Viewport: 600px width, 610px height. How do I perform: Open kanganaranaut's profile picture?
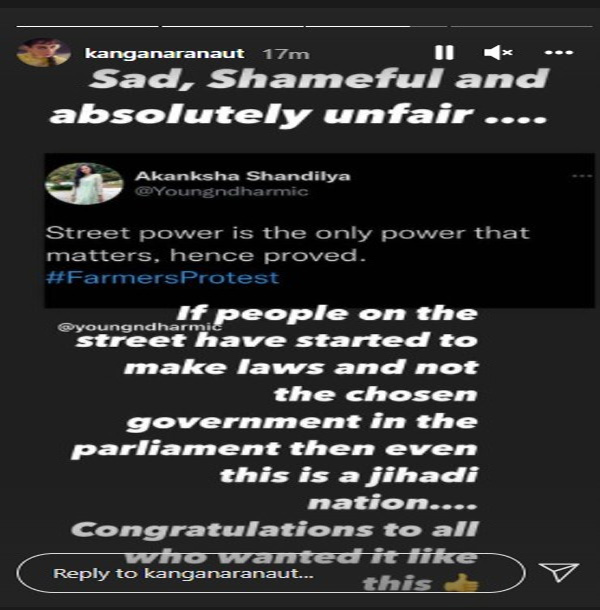click(x=43, y=53)
